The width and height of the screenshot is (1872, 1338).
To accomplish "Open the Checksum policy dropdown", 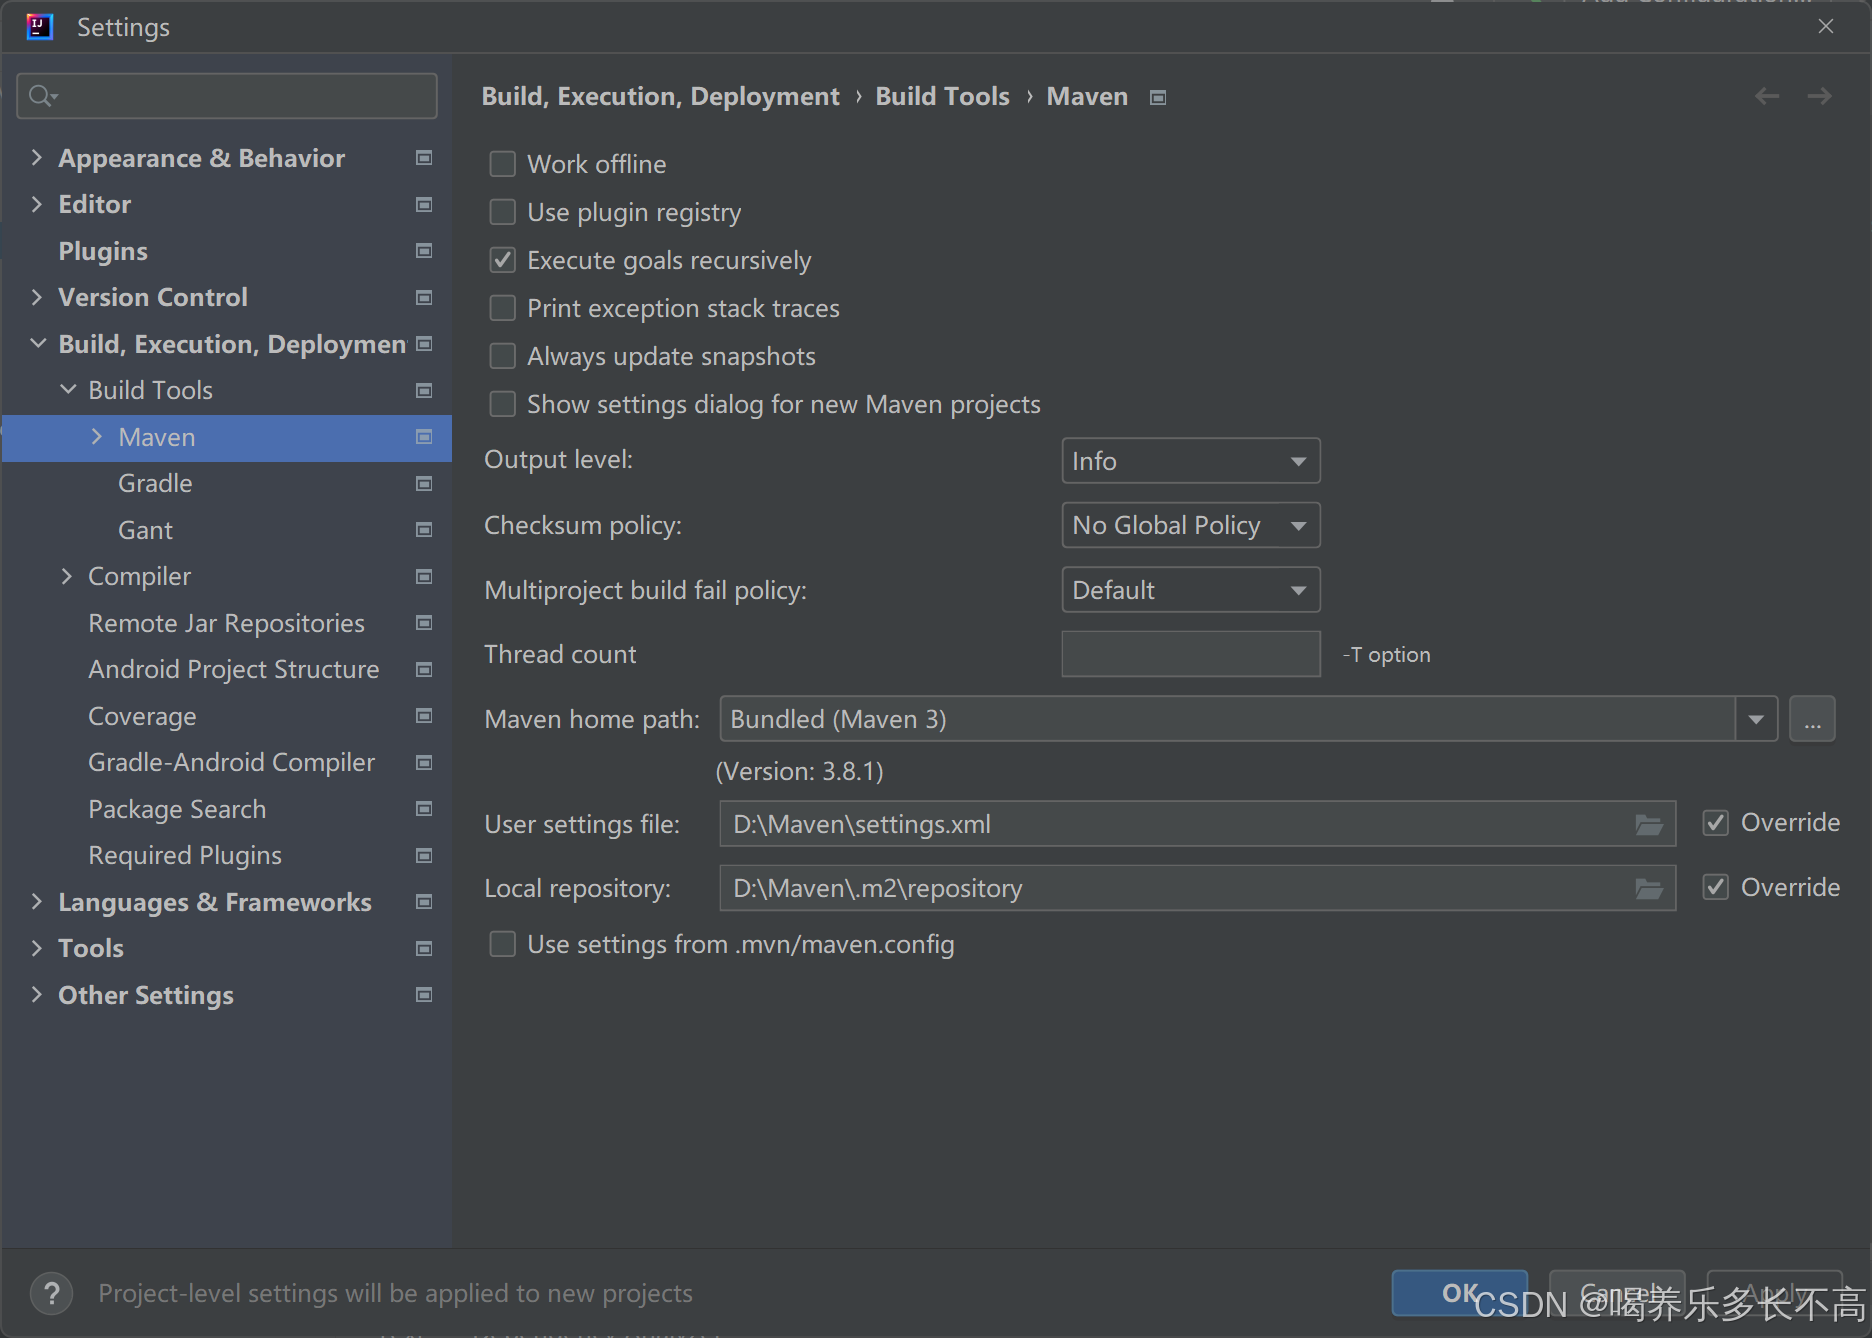I will pyautogui.click(x=1190, y=525).
